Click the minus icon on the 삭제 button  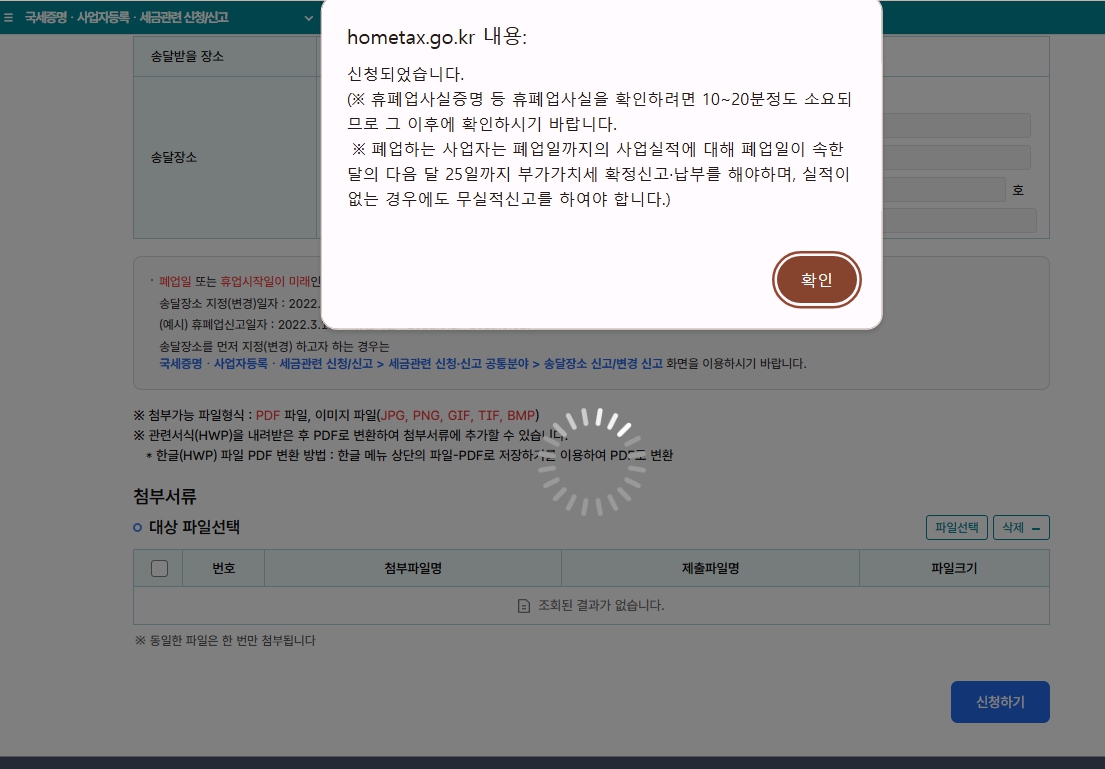pos(1036,527)
